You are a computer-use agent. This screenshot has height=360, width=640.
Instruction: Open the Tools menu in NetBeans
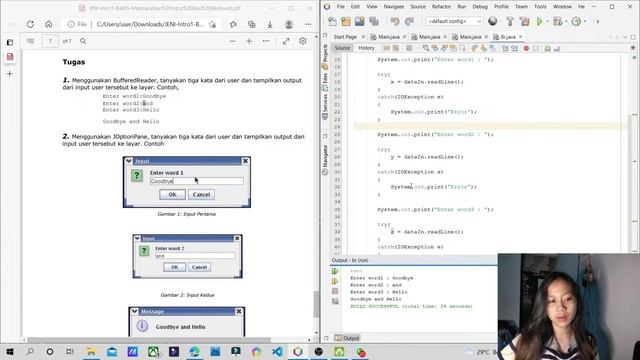pos(540,7)
